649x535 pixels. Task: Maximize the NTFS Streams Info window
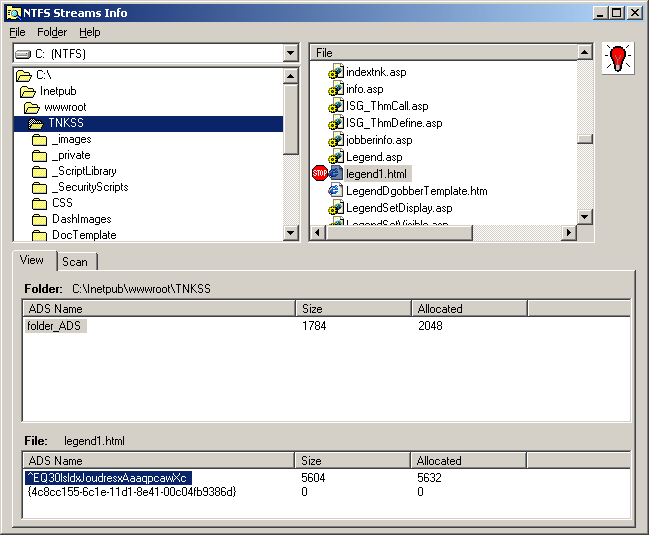[617, 13]
